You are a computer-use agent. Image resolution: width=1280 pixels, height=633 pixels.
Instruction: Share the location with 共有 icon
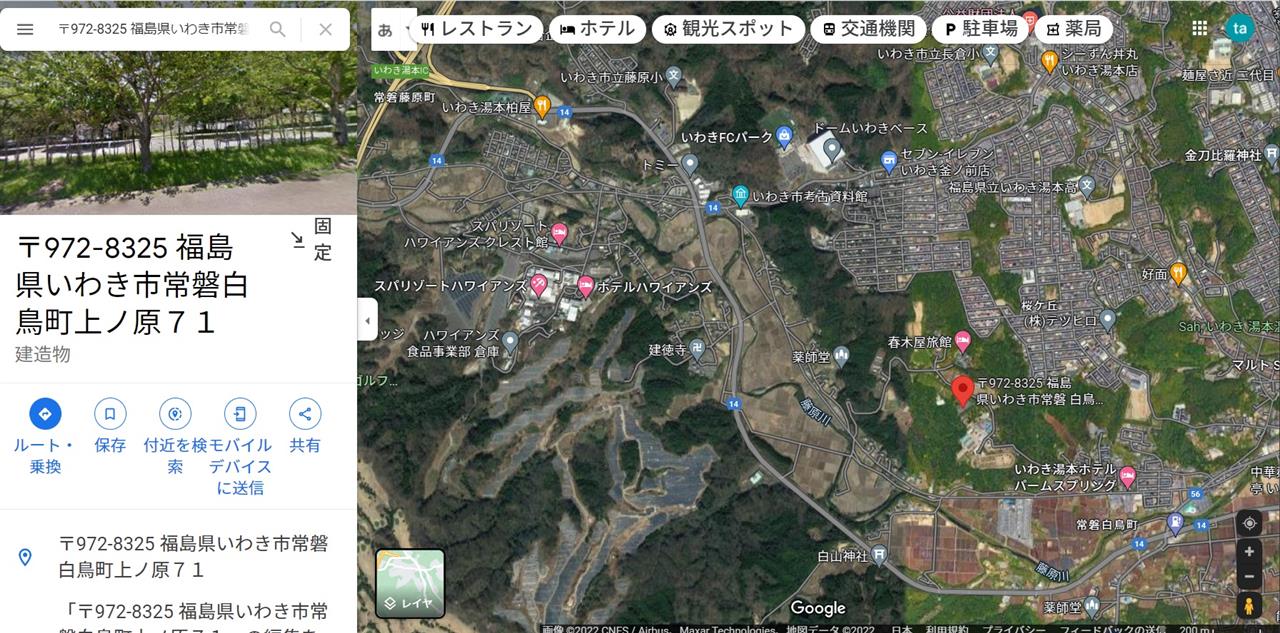click(305, 413)
